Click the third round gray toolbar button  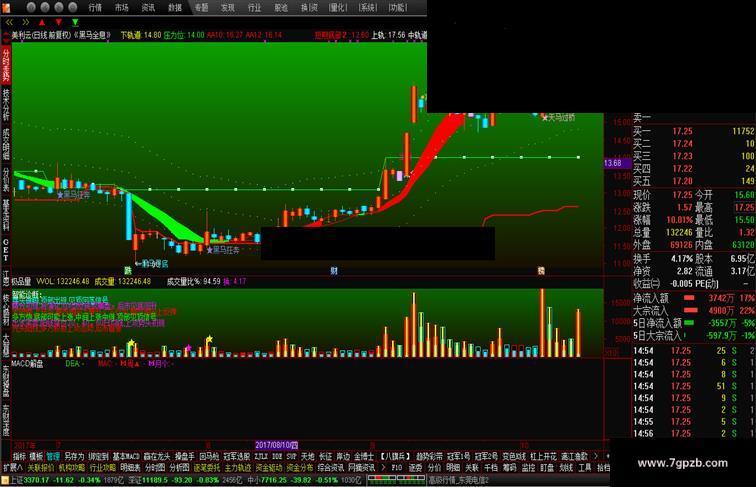59,7
